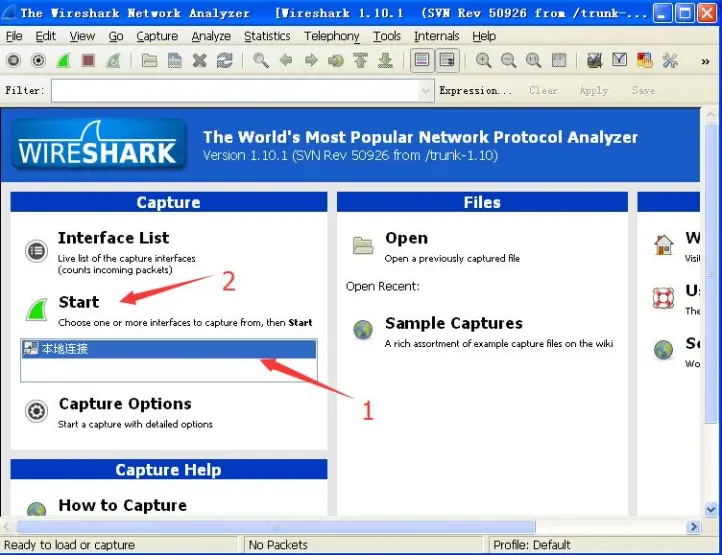The image size is (722, 555).
Task: Click Start link in Capture panel
Action: (x=79, y=302)
